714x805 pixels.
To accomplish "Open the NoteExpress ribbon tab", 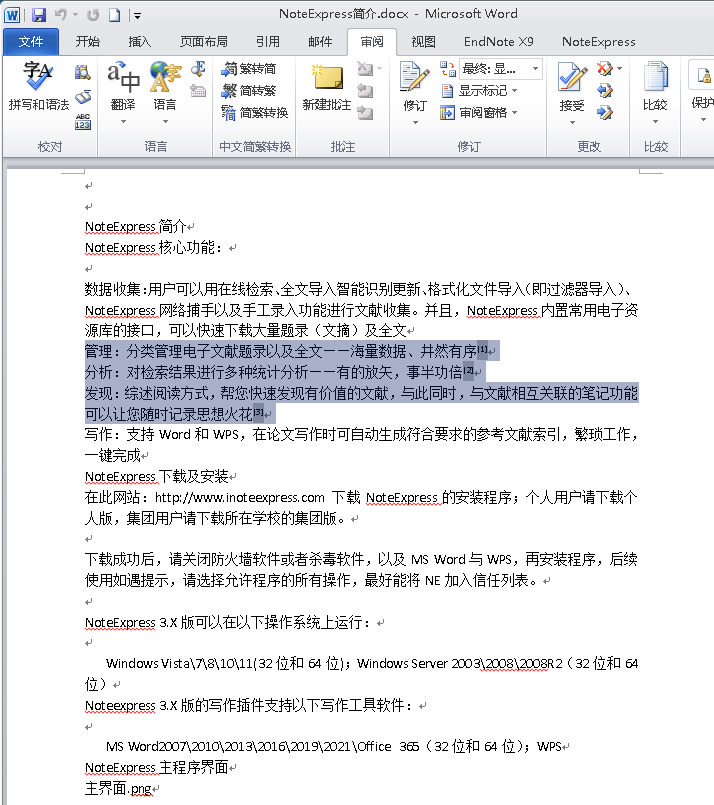I will click(x=599, y=42).
